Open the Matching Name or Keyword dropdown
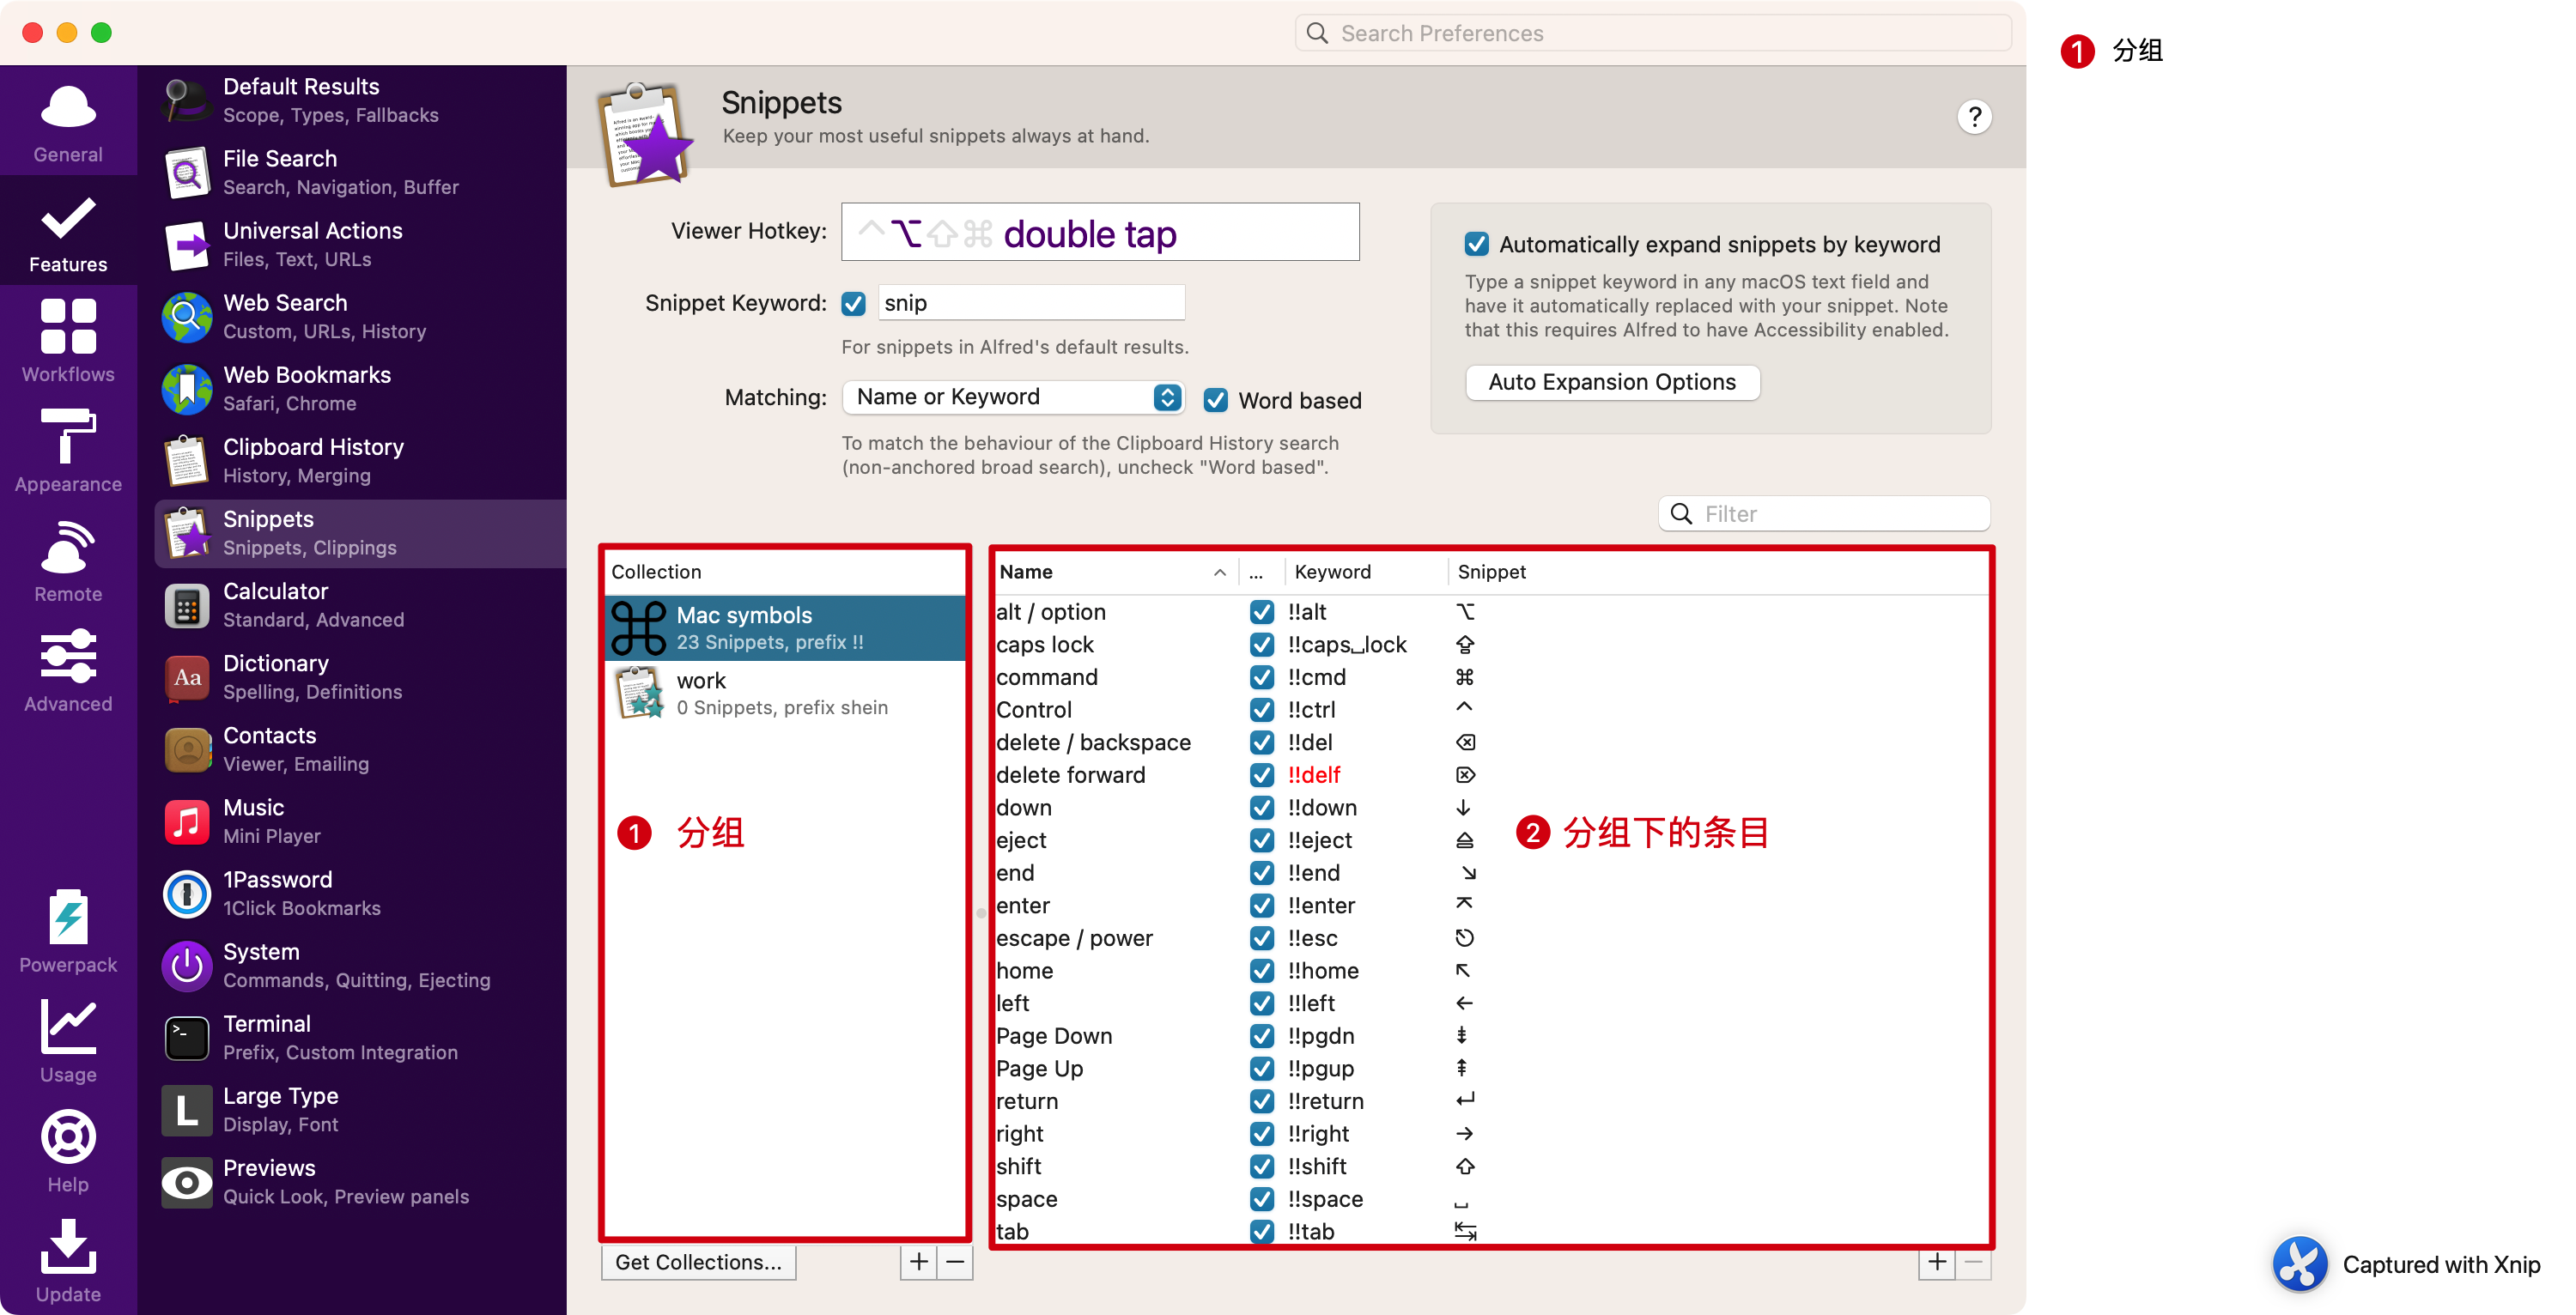Screen dimensions: 2576x1315 [x=1012, y=397]
